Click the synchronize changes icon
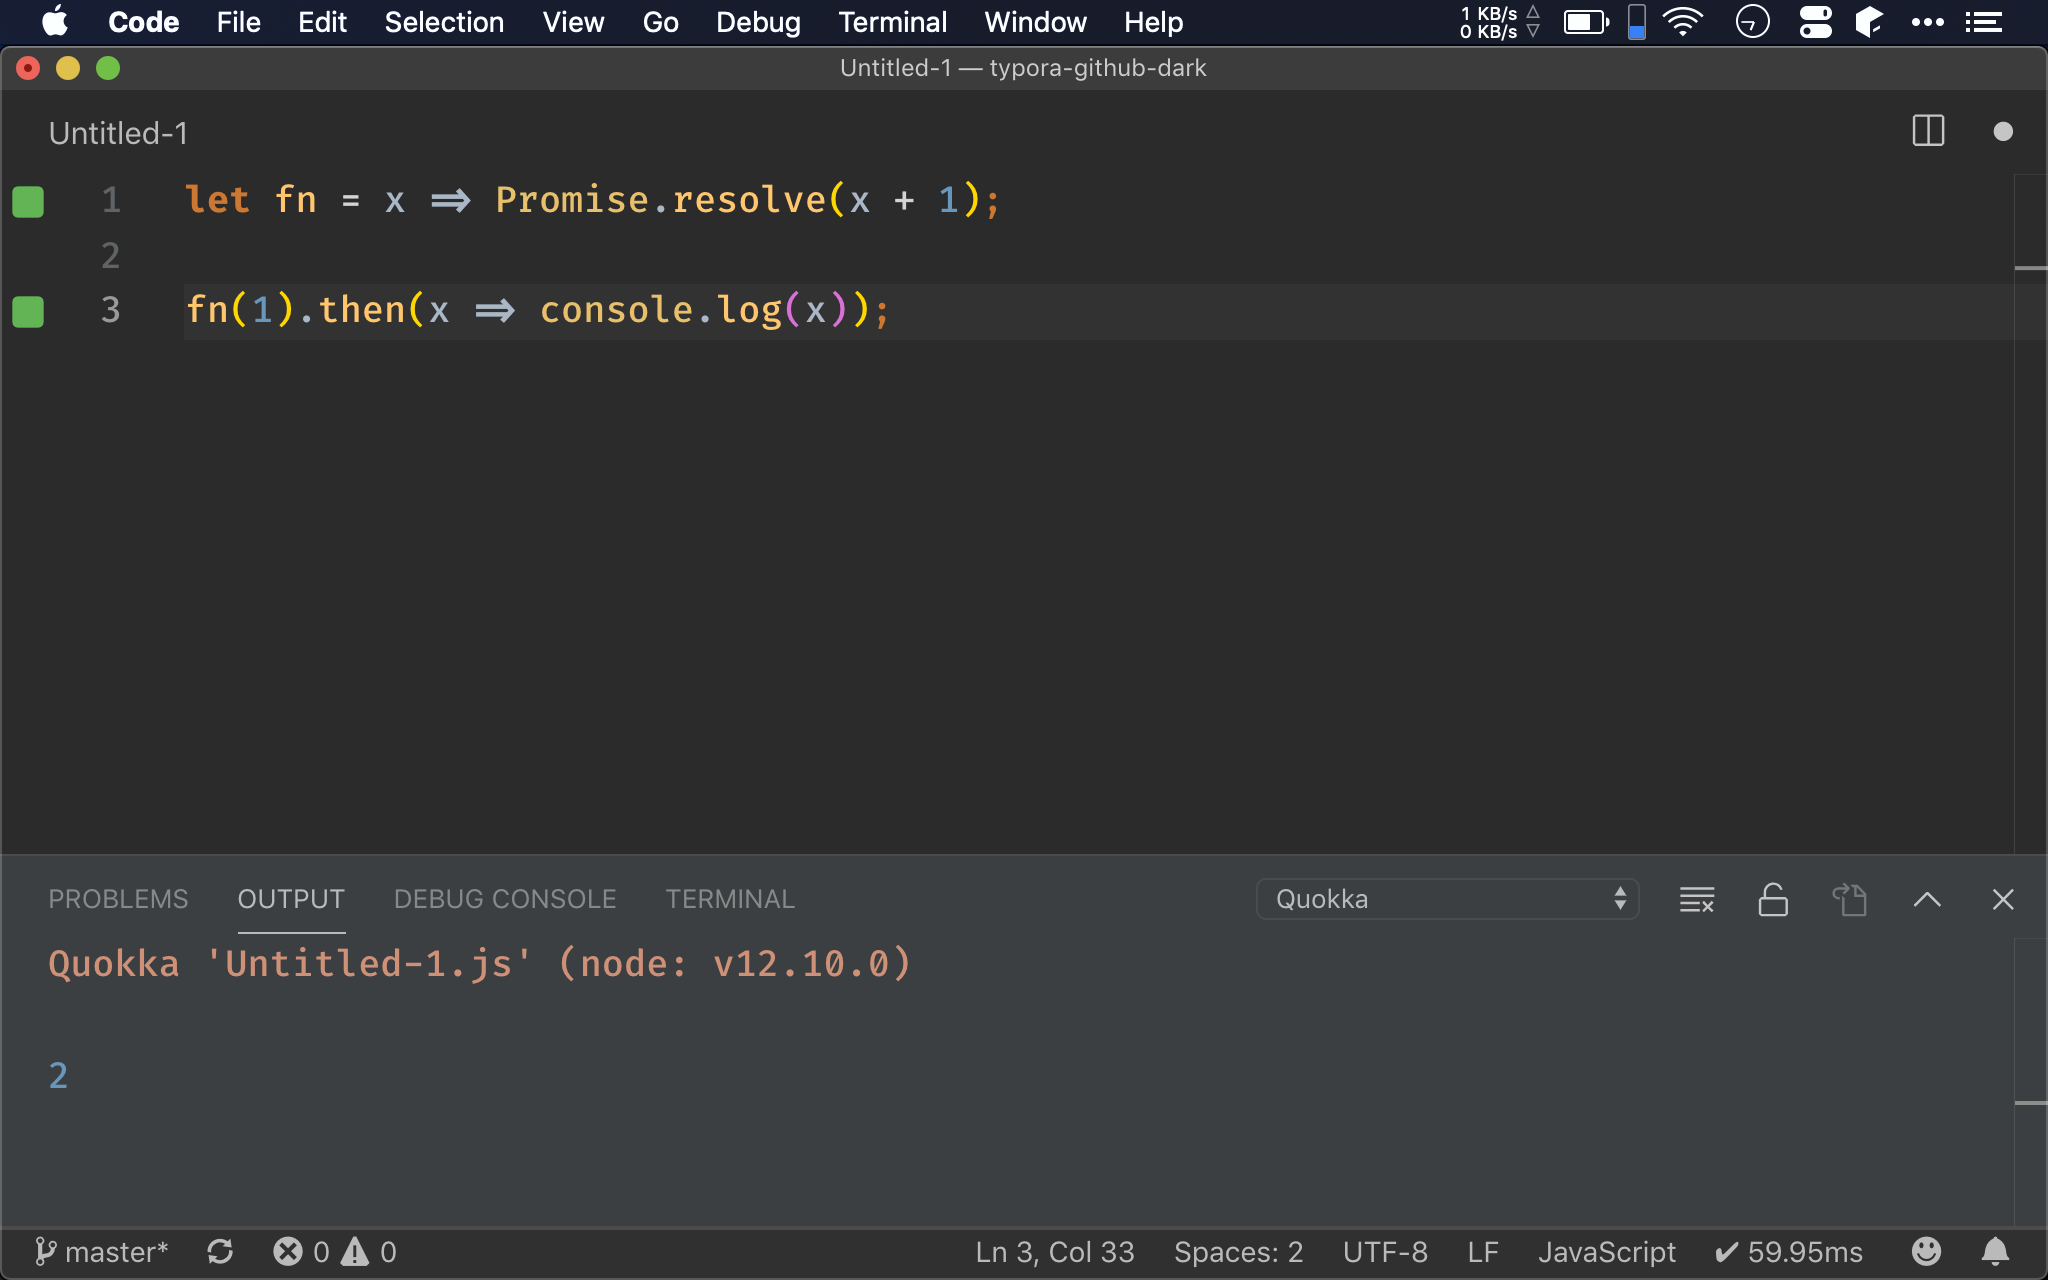The width and height of the screenshot is (2048, 1280). point(220,1252)
